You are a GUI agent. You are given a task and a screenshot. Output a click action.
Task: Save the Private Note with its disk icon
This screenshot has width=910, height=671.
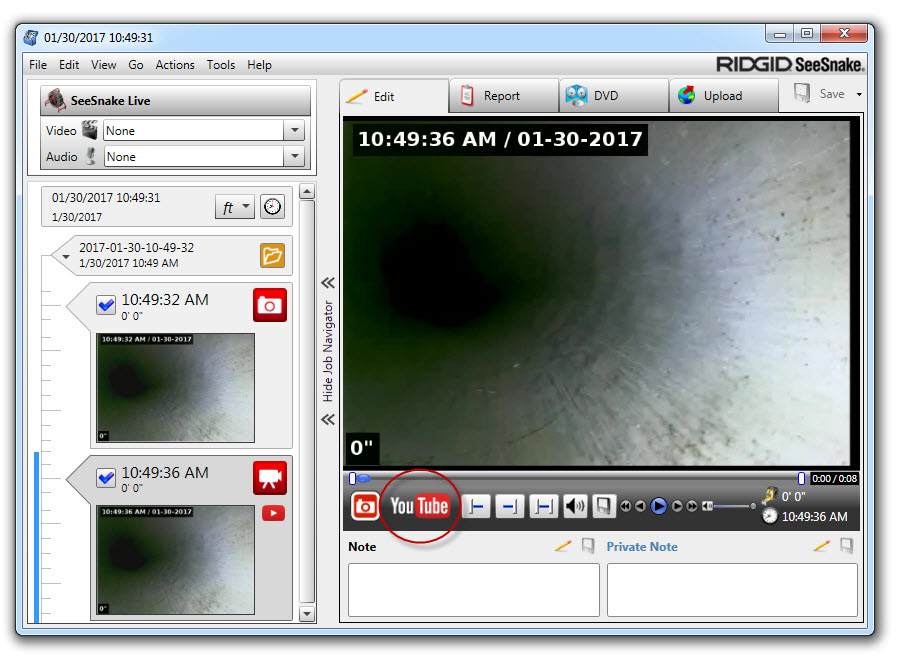click(x=847, y=546)
